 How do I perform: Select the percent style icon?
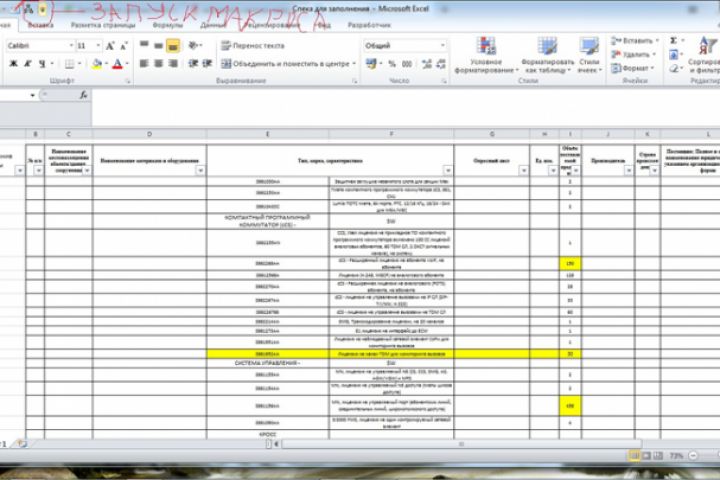[x=392, y=64]
